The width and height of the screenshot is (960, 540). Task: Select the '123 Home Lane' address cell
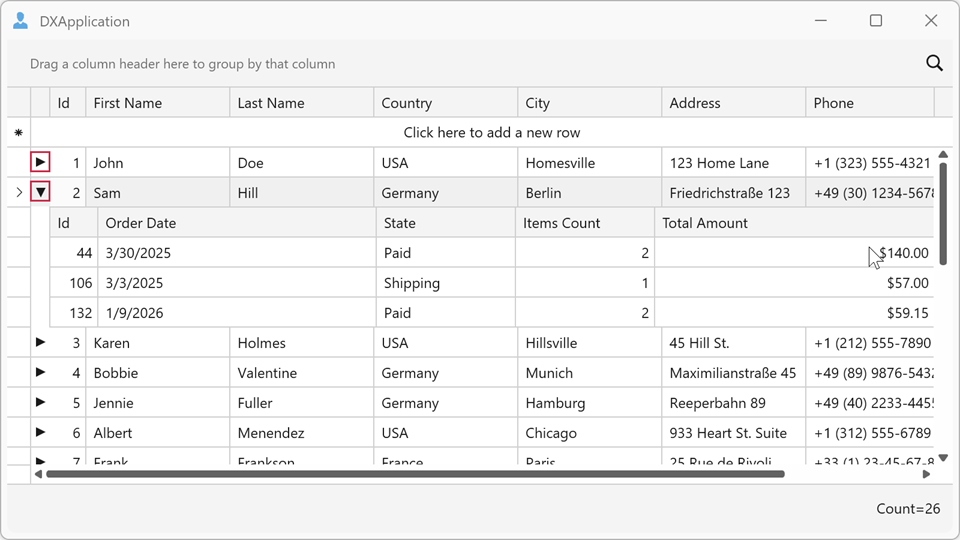pos(733,163)
